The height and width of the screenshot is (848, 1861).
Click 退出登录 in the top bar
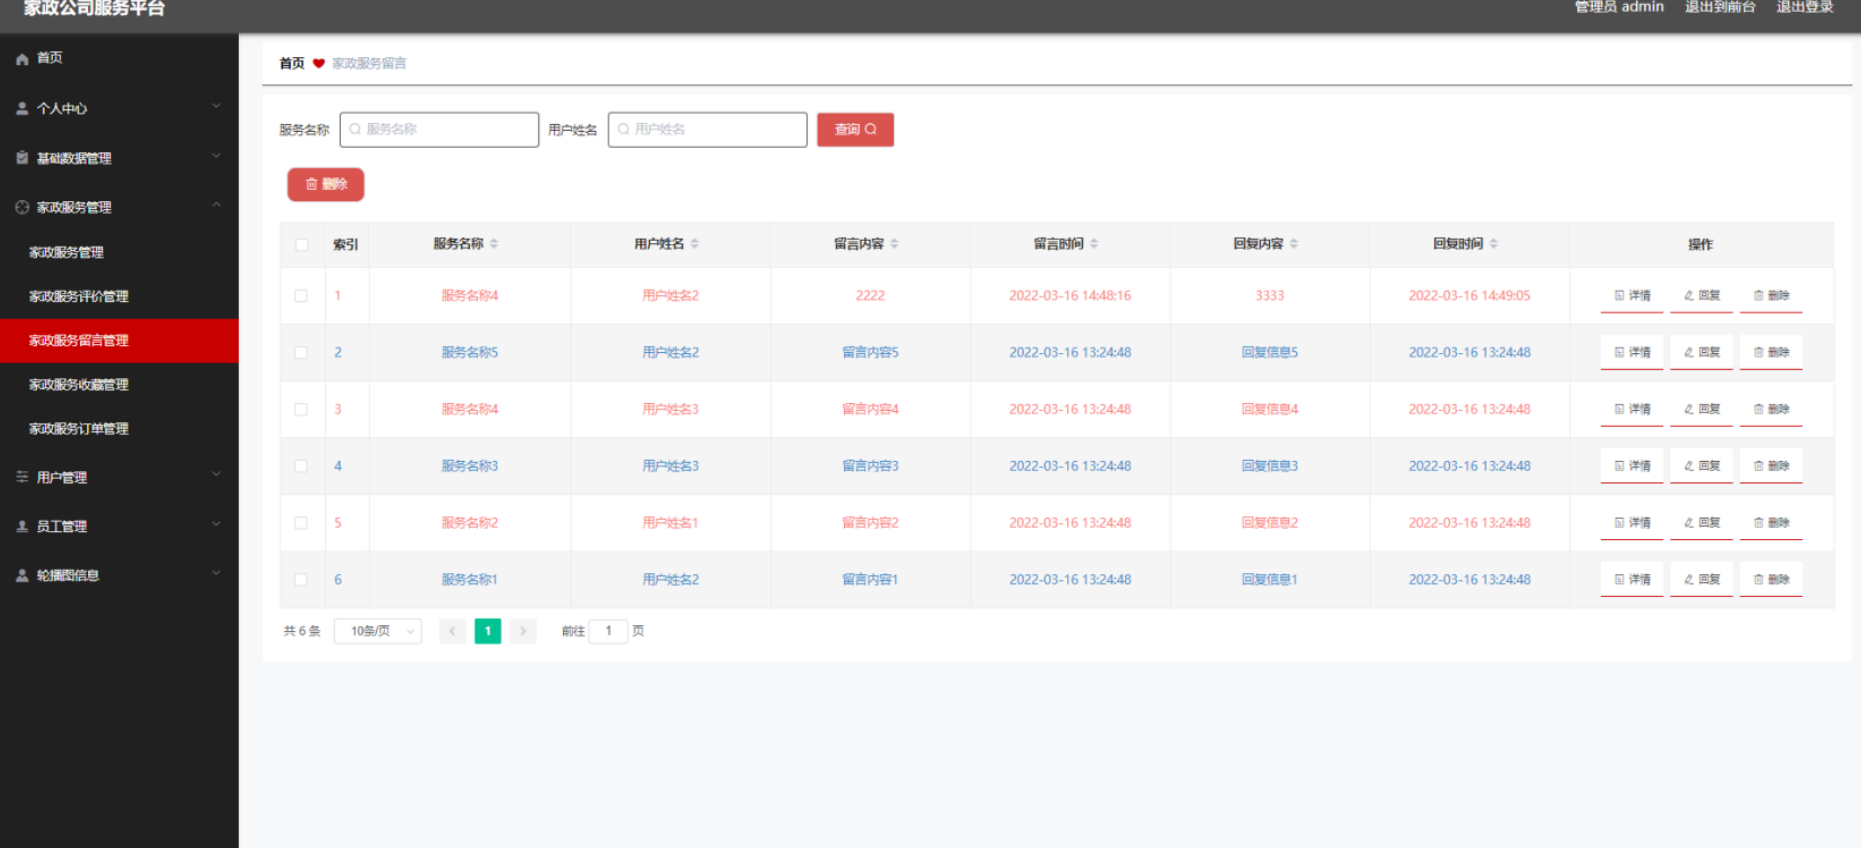tap(1805, 7)
